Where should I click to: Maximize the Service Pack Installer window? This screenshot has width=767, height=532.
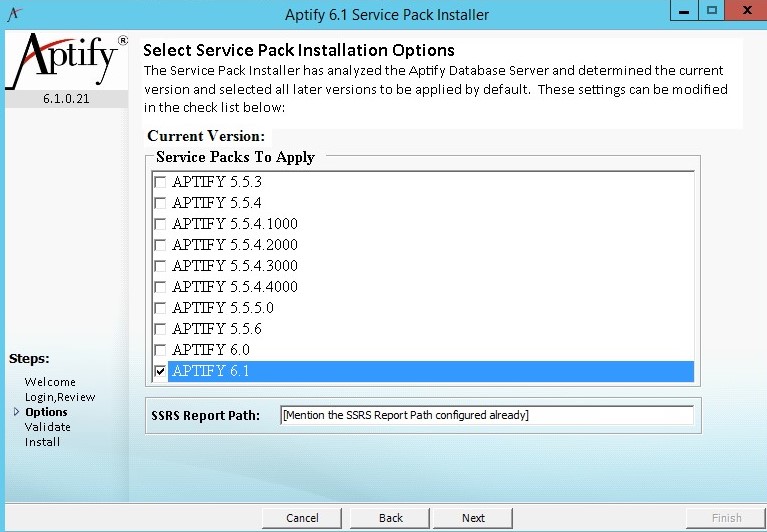[711, 11]
